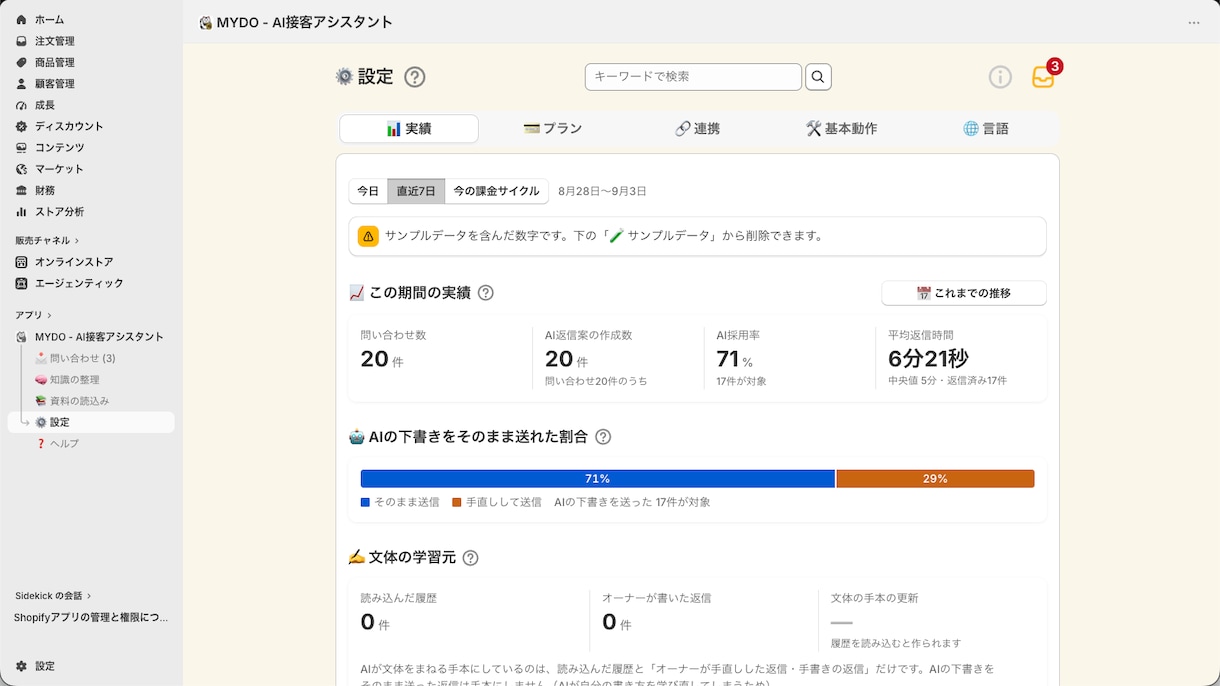Open 知識の整理 page
Screen dimensions: 1220x686
pos(75,380)
